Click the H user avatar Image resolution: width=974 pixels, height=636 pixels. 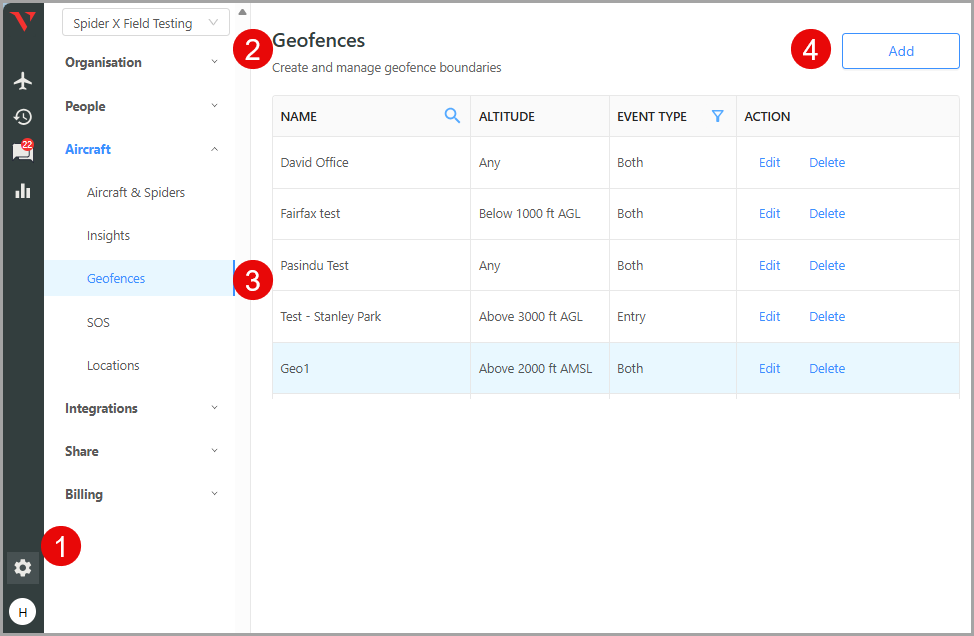pos(23,612)
